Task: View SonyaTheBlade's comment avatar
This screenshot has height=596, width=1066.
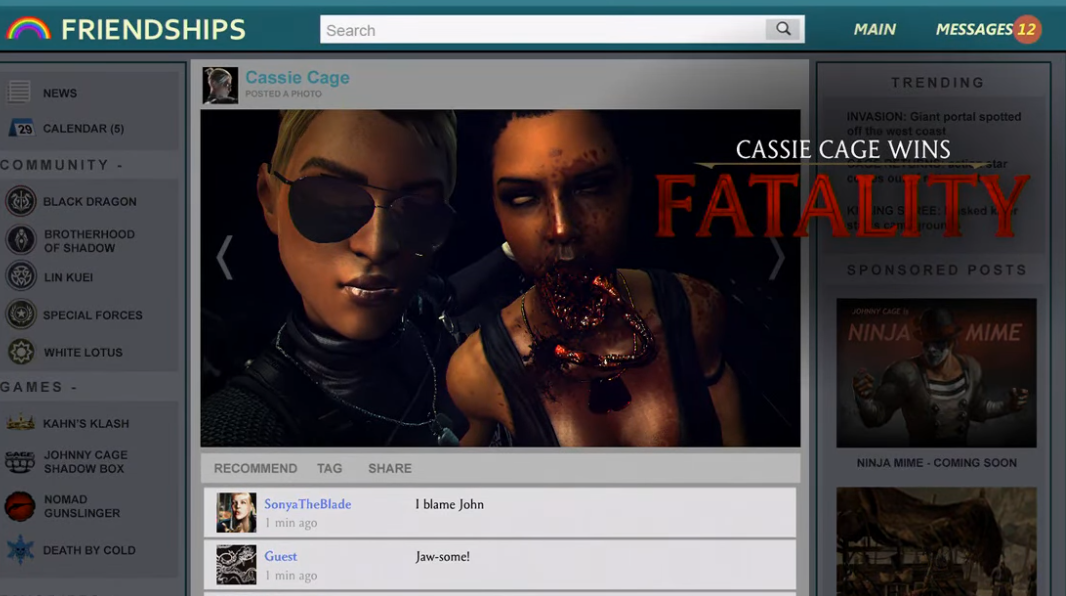Action: click(x=236, y=512)
